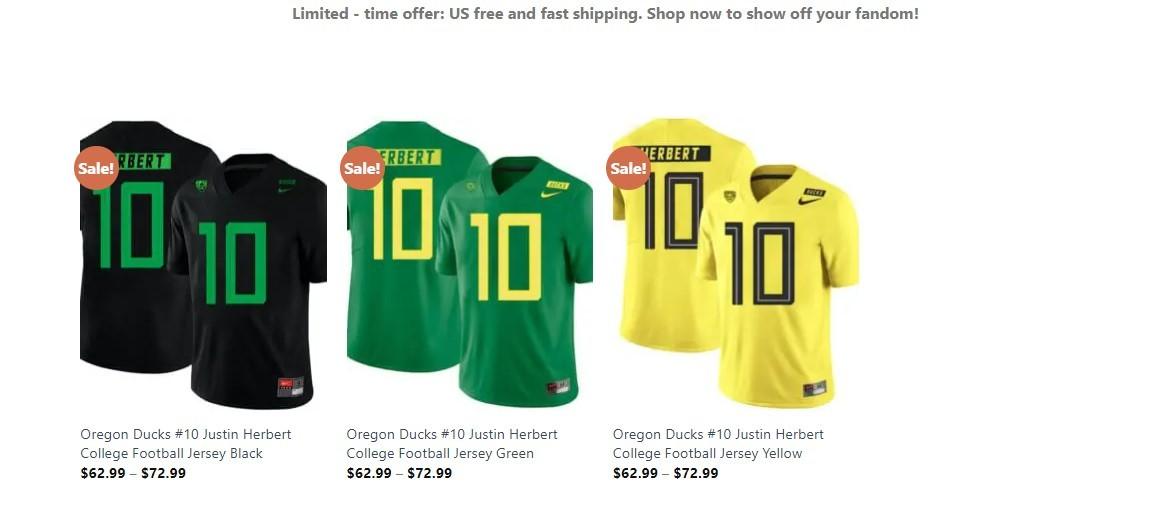Click the HERBERT nameplate on green jersey back
Image resolution: width=1170 pixels, height=525 pixels.
[407, 157]
